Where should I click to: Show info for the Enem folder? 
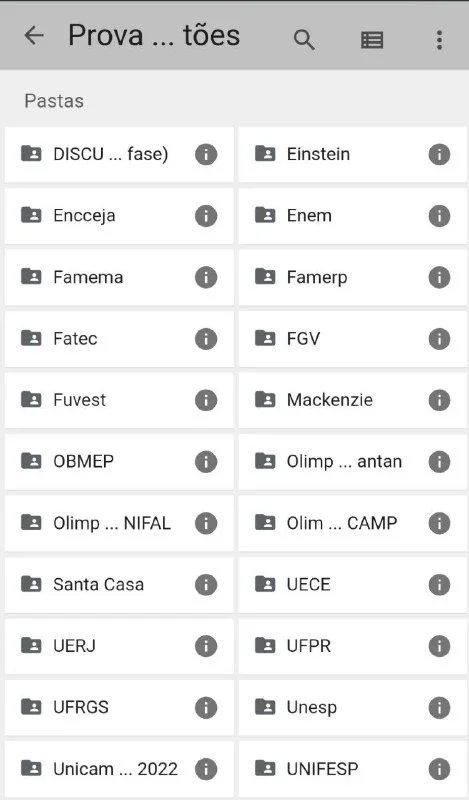(439, 216)
